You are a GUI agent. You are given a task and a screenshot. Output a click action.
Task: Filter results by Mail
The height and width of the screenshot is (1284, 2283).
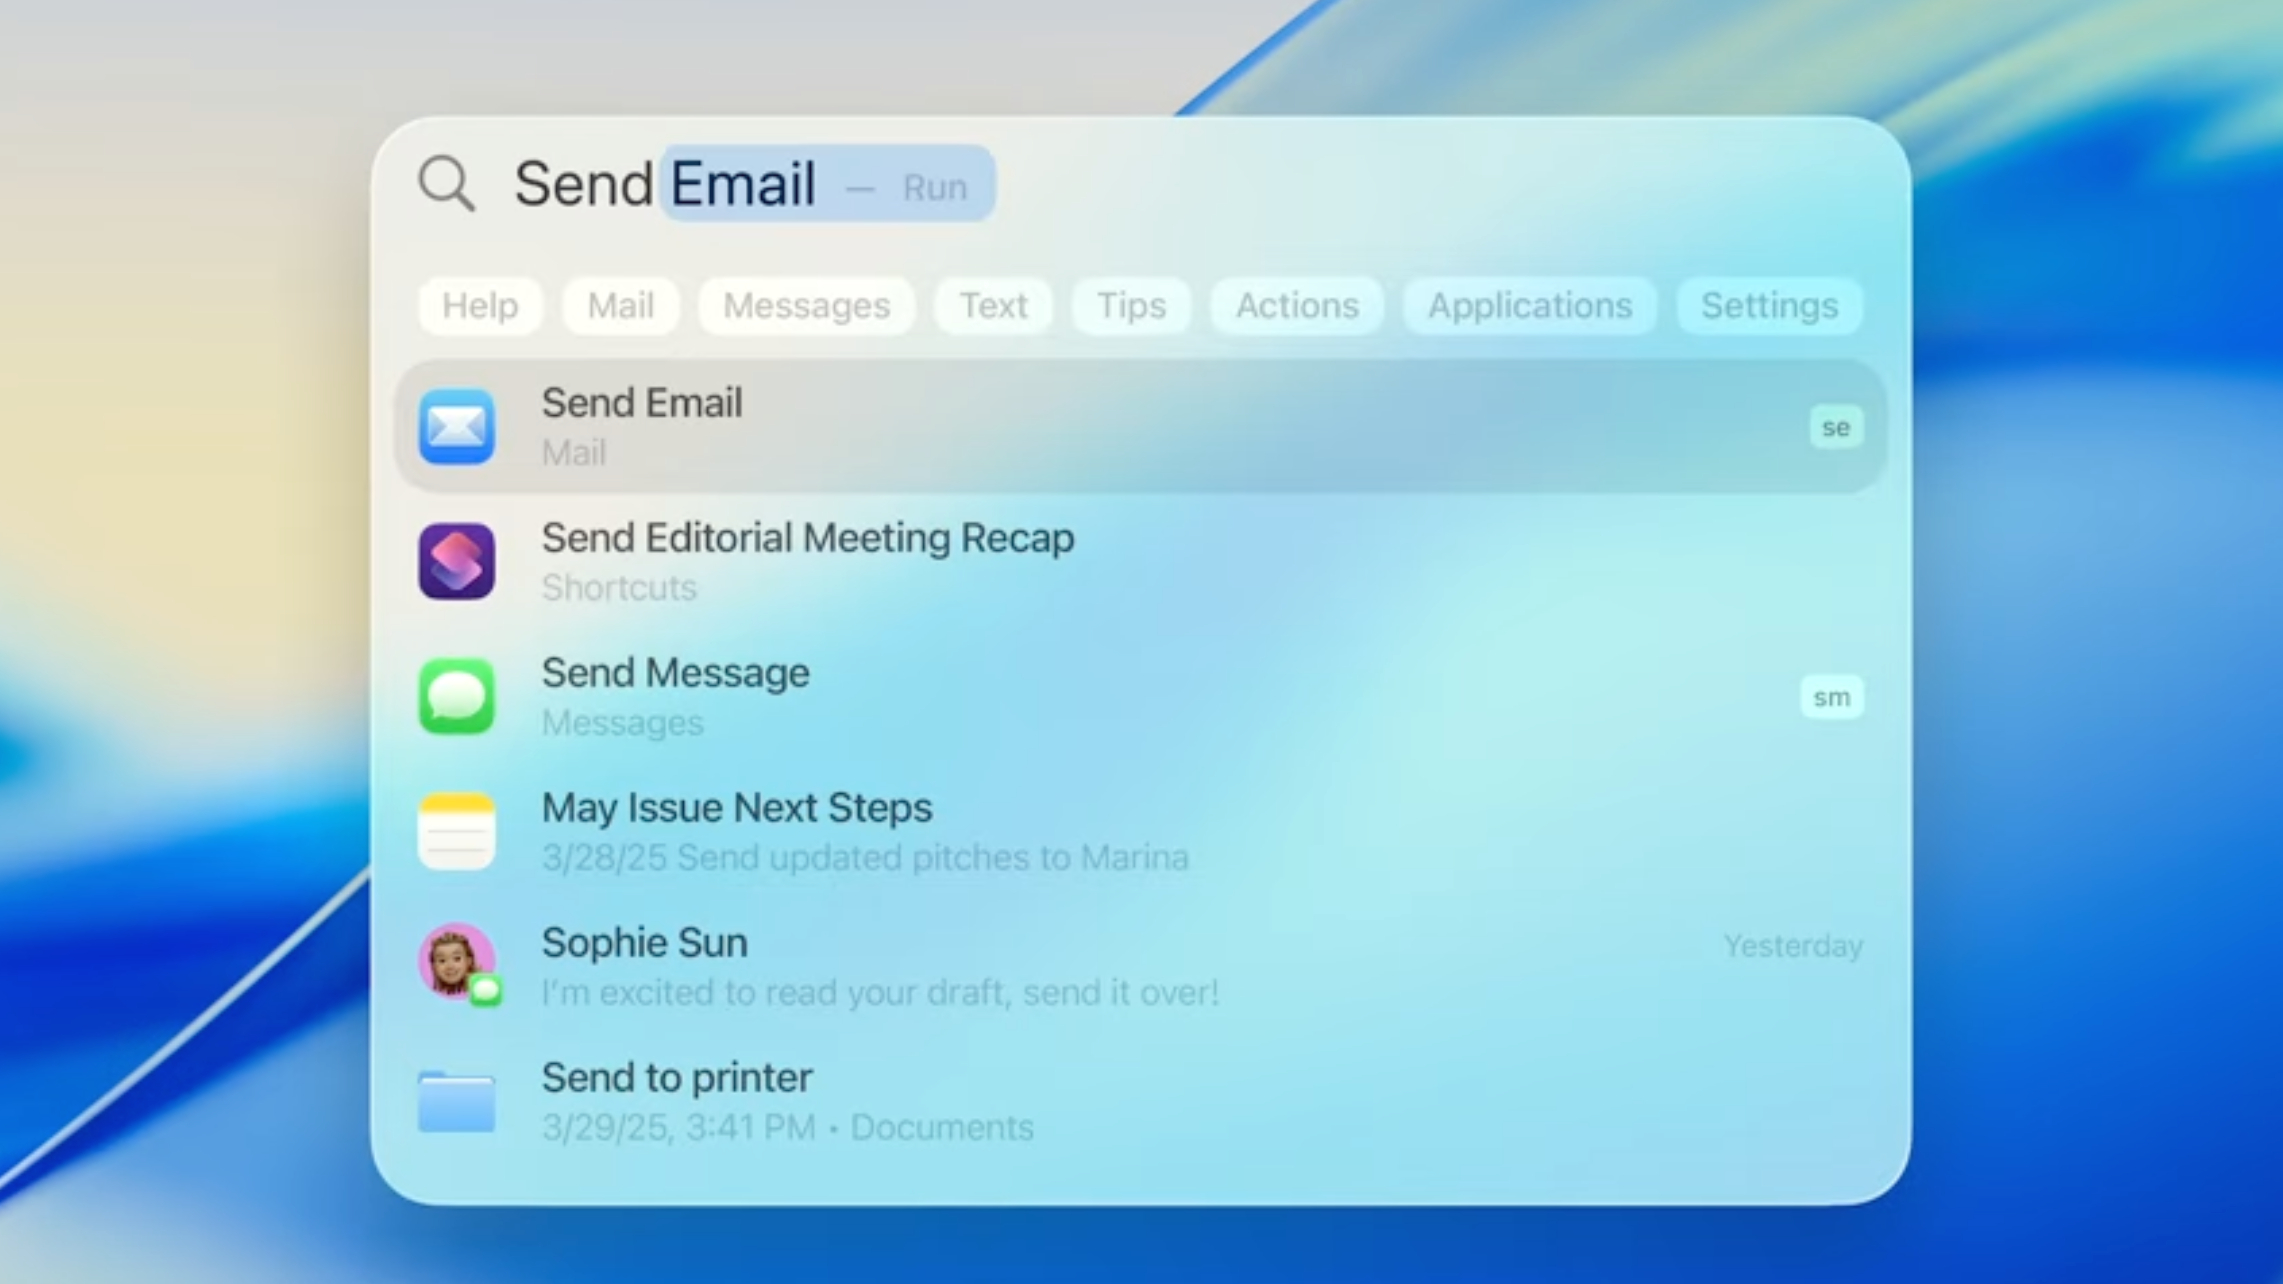point(620,306)
